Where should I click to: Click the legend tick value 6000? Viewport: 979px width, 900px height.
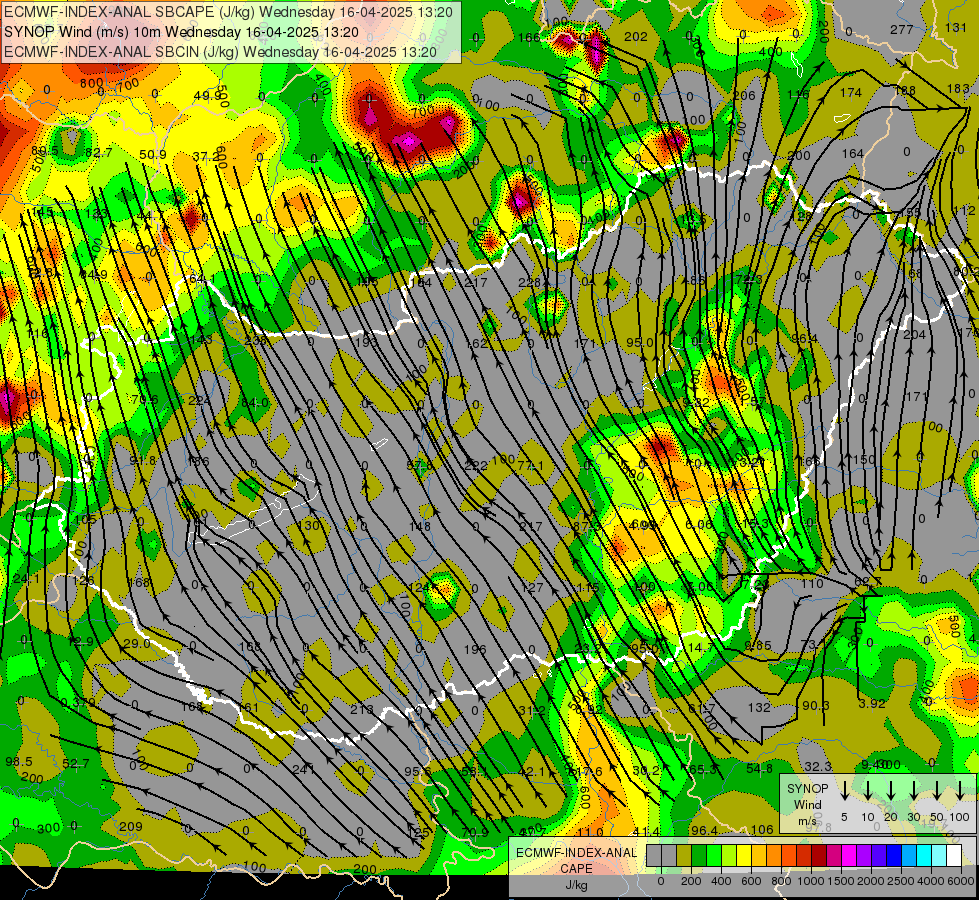tap(962, 881)
